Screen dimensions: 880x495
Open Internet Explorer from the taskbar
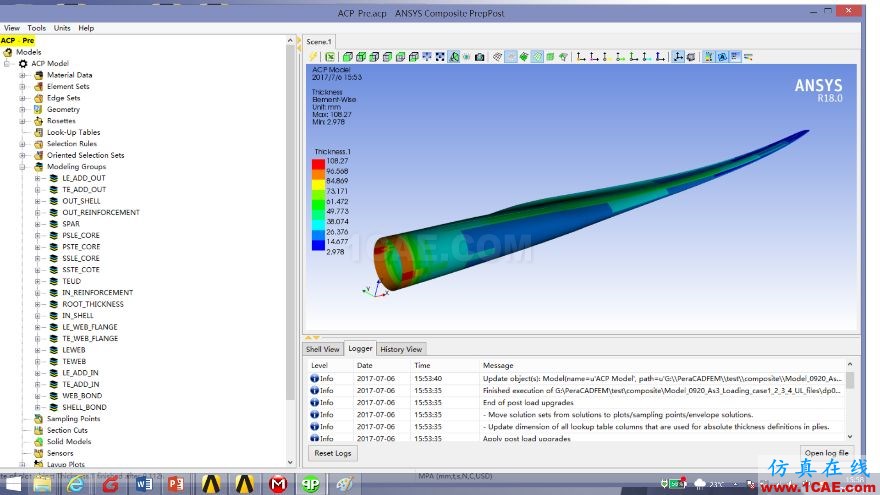(75, 484)
